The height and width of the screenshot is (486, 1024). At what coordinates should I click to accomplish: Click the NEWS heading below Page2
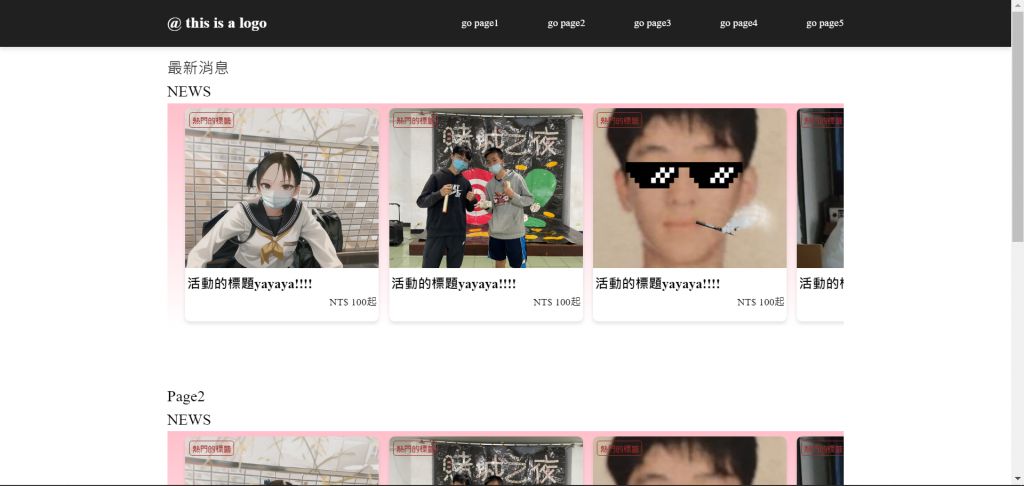189,420
